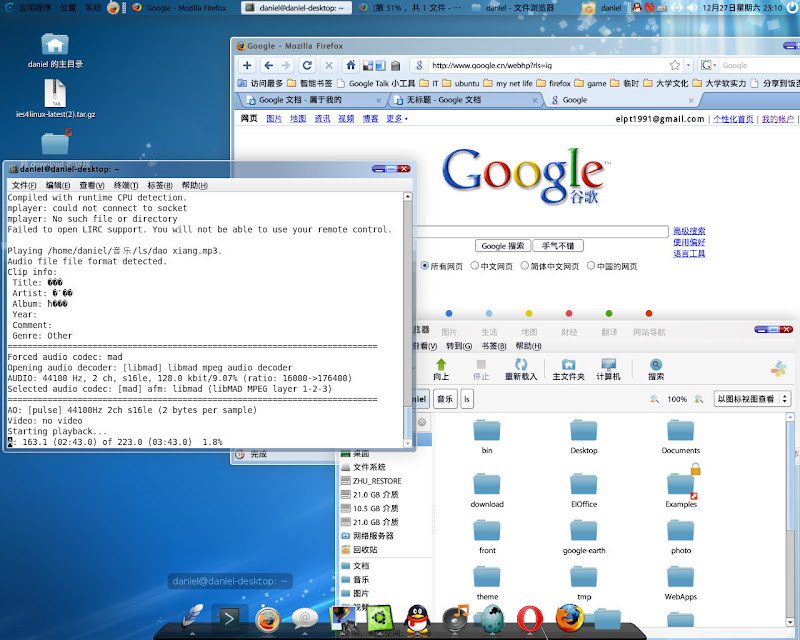
Task: Open 语言工具 link
Action: click(x=689, y=254)
